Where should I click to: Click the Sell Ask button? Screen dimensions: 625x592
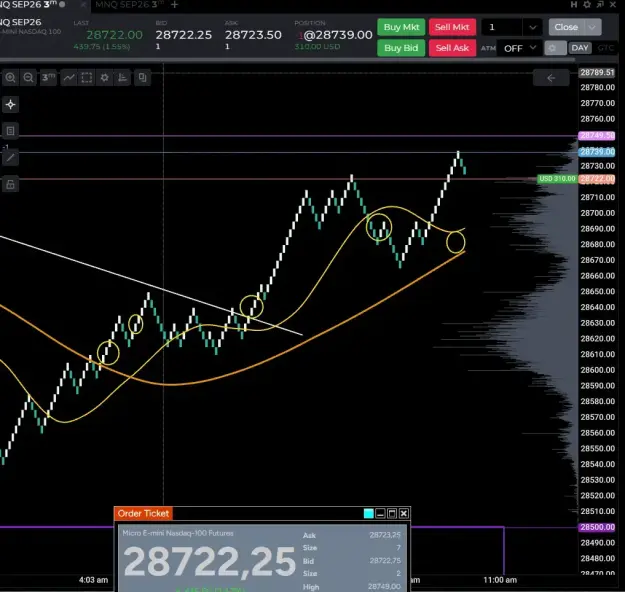452,48
